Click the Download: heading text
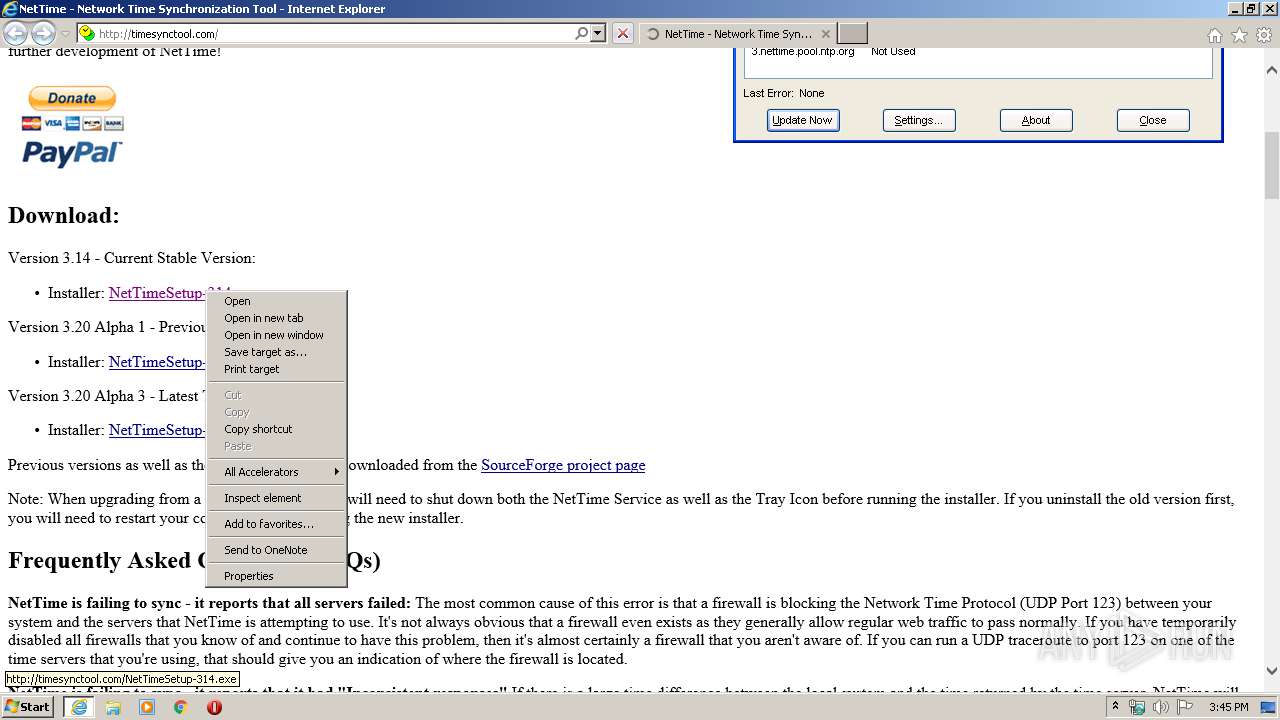 click(x=64, y=216)
